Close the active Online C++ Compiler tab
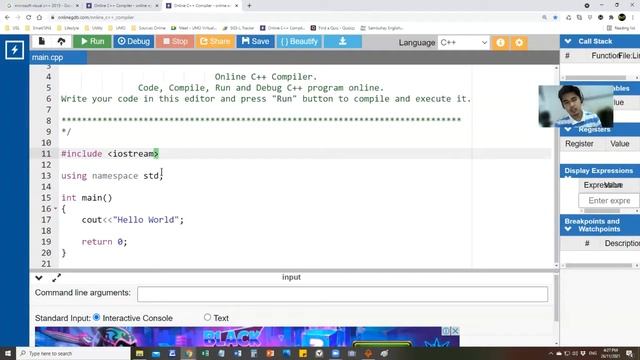This screenshot has height=360, width=640. pos(236,6)
